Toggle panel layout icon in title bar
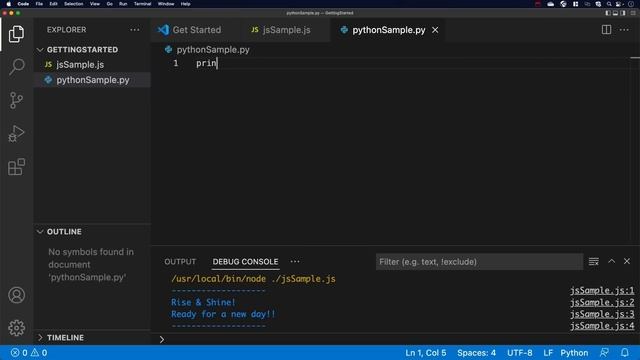 pos(615,13)
